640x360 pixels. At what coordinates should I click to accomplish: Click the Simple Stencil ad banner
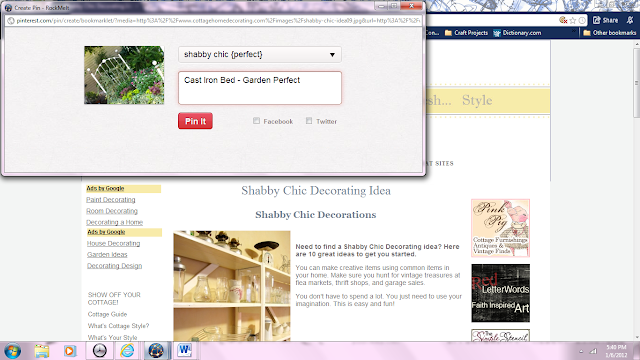click(500, 336)
